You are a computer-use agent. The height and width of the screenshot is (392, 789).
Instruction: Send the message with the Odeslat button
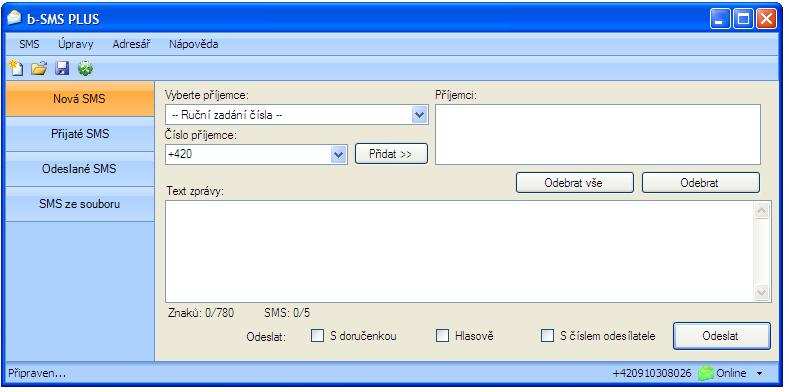[x=722, y=336]
